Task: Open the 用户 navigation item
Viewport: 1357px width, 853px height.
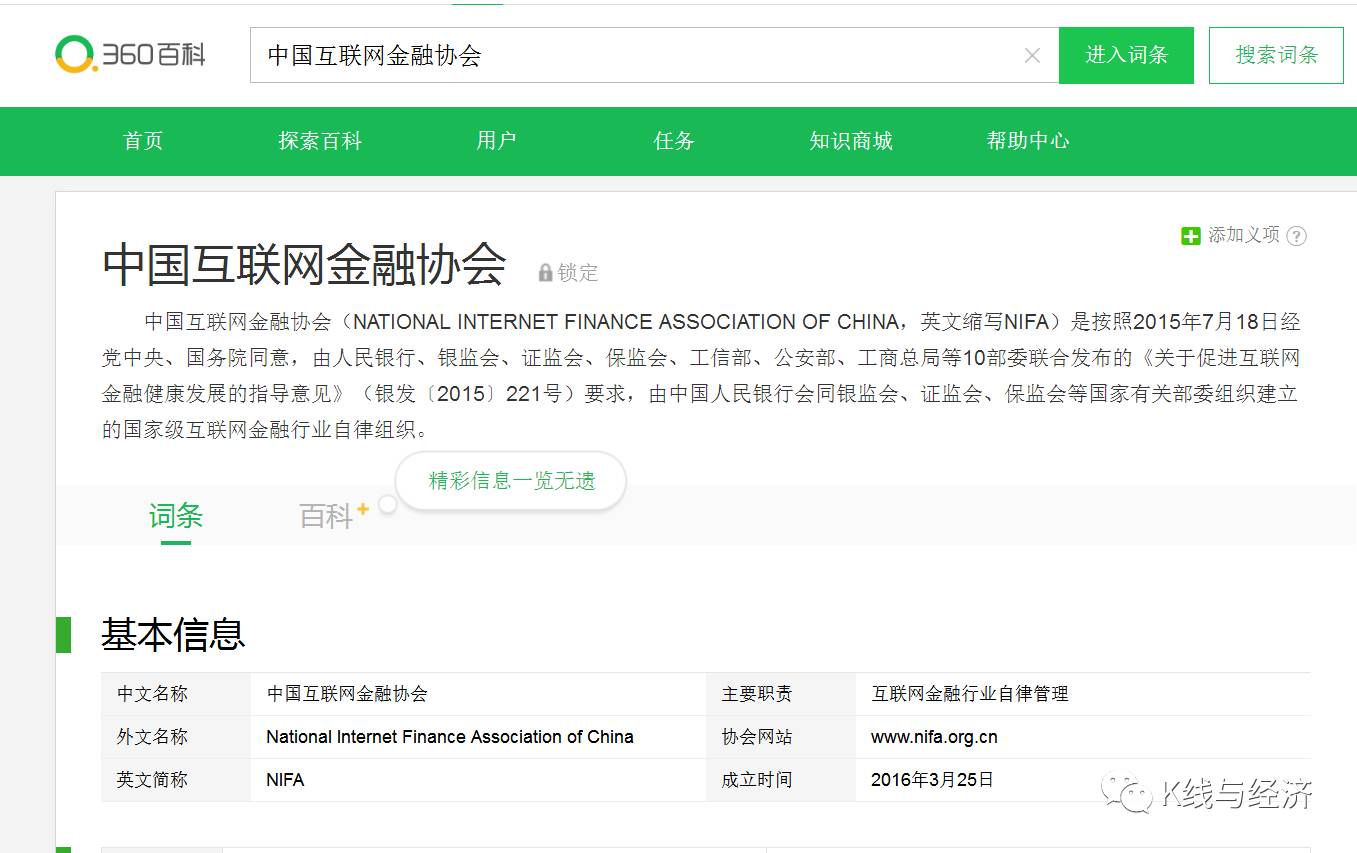Action: (496, 141)
